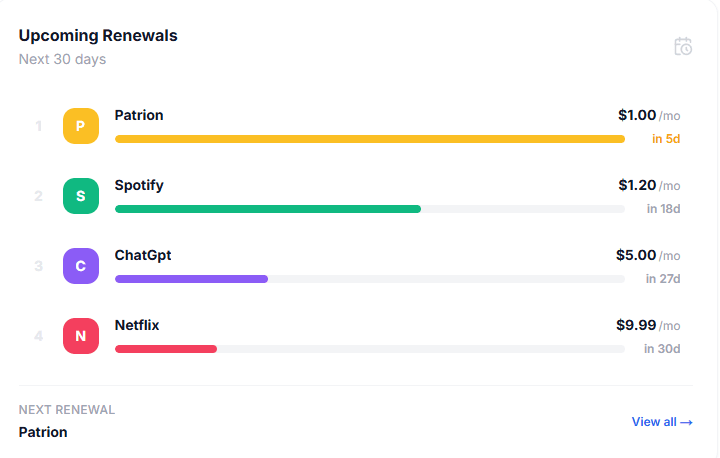This screenshot has height=458, width=720.
Task: Click the green Spotify S icon
Action: [81, 196]
